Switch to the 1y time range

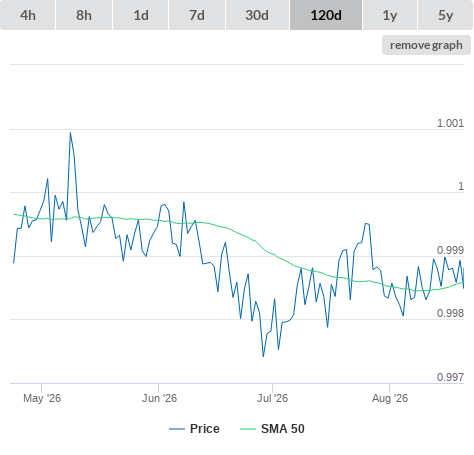[390, 15]
